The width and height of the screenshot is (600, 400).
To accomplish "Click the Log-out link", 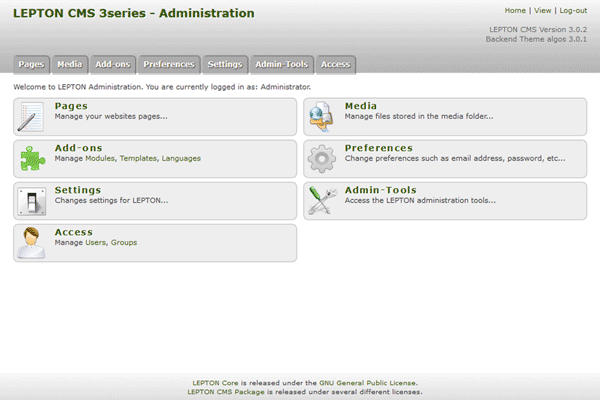I will pos(573,10).
